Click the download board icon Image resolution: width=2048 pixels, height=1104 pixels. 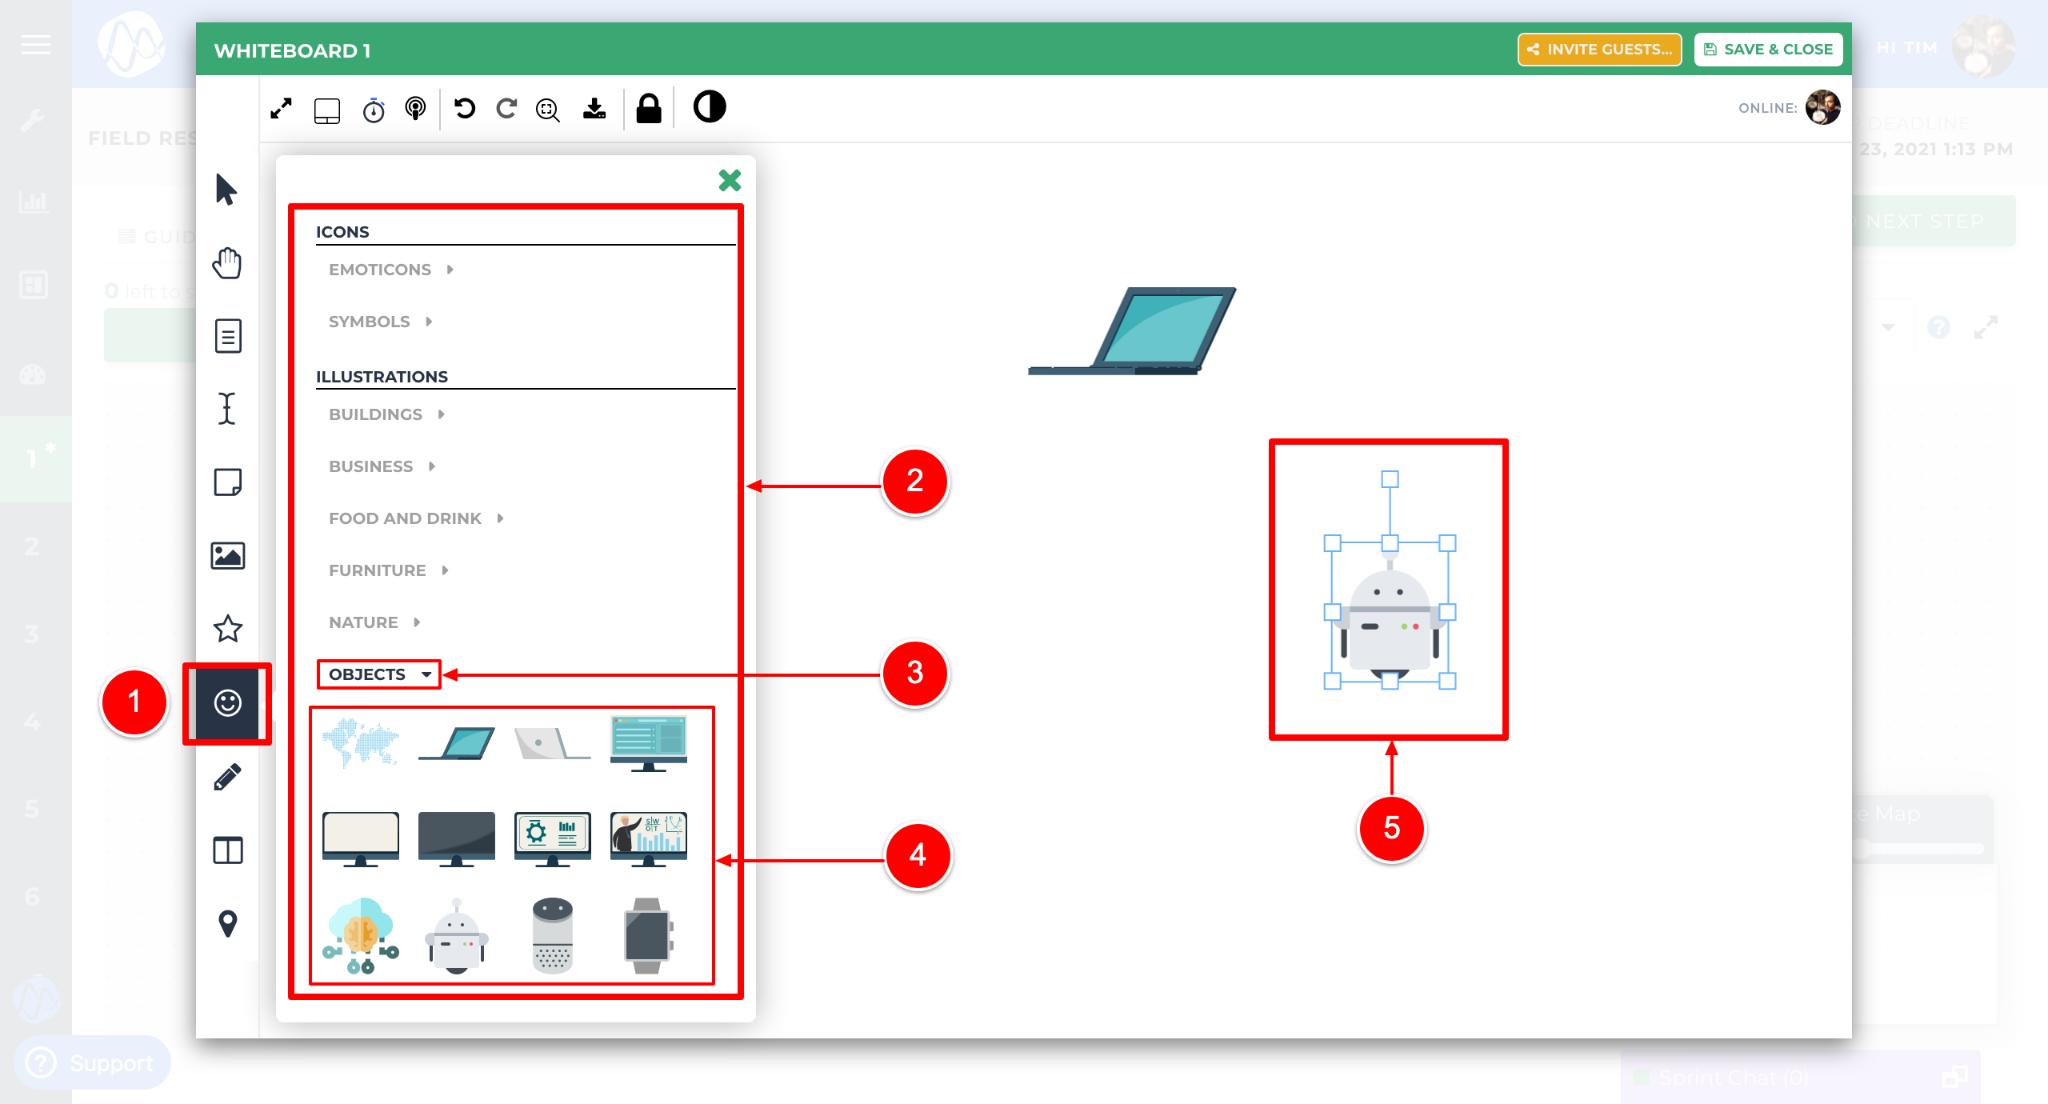pos(594,108)
